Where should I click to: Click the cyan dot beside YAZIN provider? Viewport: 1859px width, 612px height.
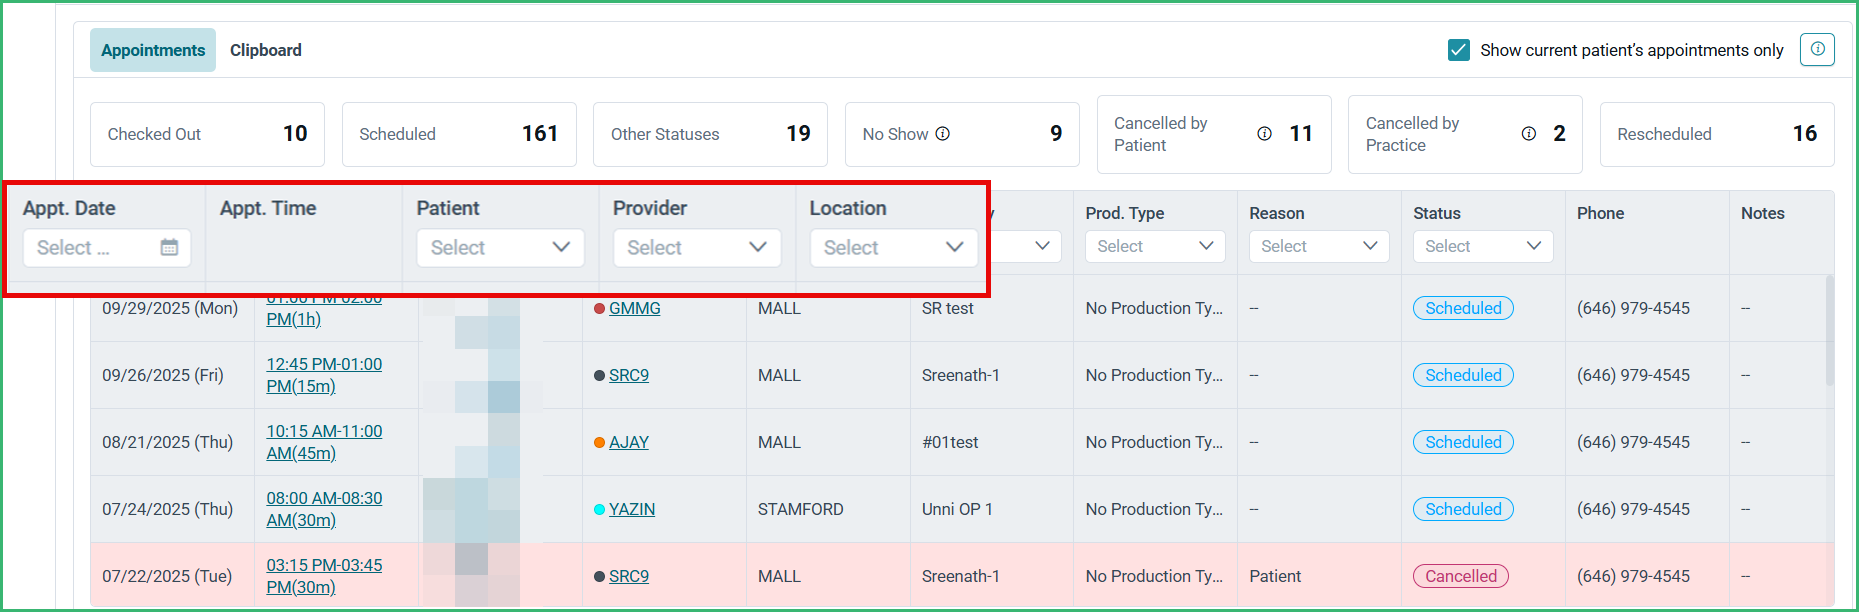599,509
